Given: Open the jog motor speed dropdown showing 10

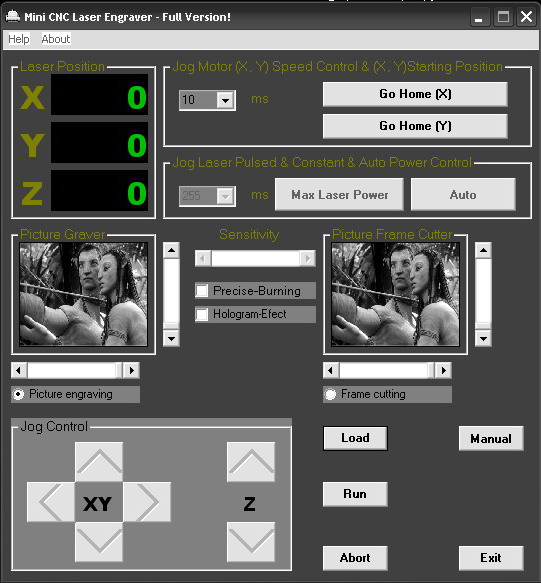Looking at the screenshot, I should tap(225, 100).
